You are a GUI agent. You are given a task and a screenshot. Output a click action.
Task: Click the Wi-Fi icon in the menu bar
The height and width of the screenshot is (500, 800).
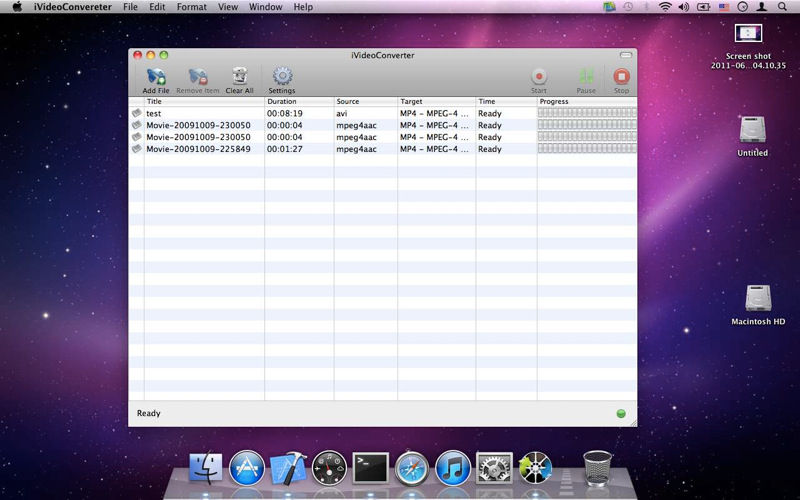pyautogui.click(x=665, y=7)
